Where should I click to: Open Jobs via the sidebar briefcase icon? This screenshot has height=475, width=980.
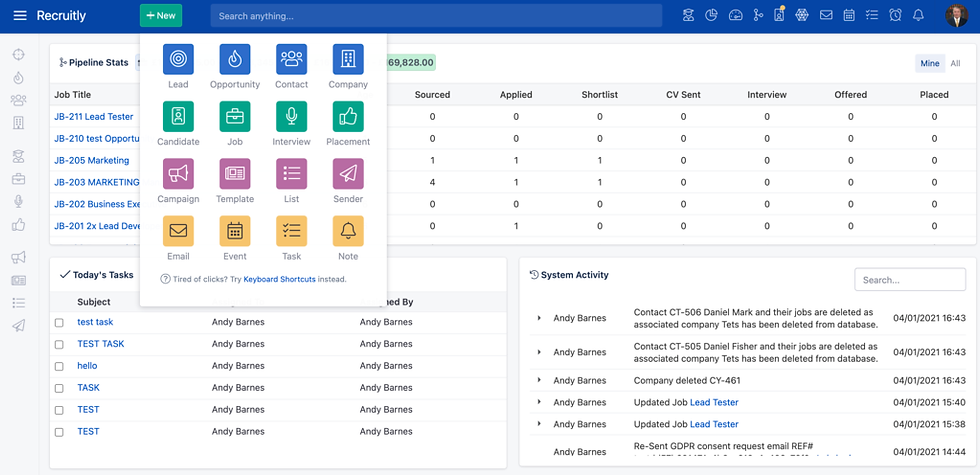[x=19, y=179]
